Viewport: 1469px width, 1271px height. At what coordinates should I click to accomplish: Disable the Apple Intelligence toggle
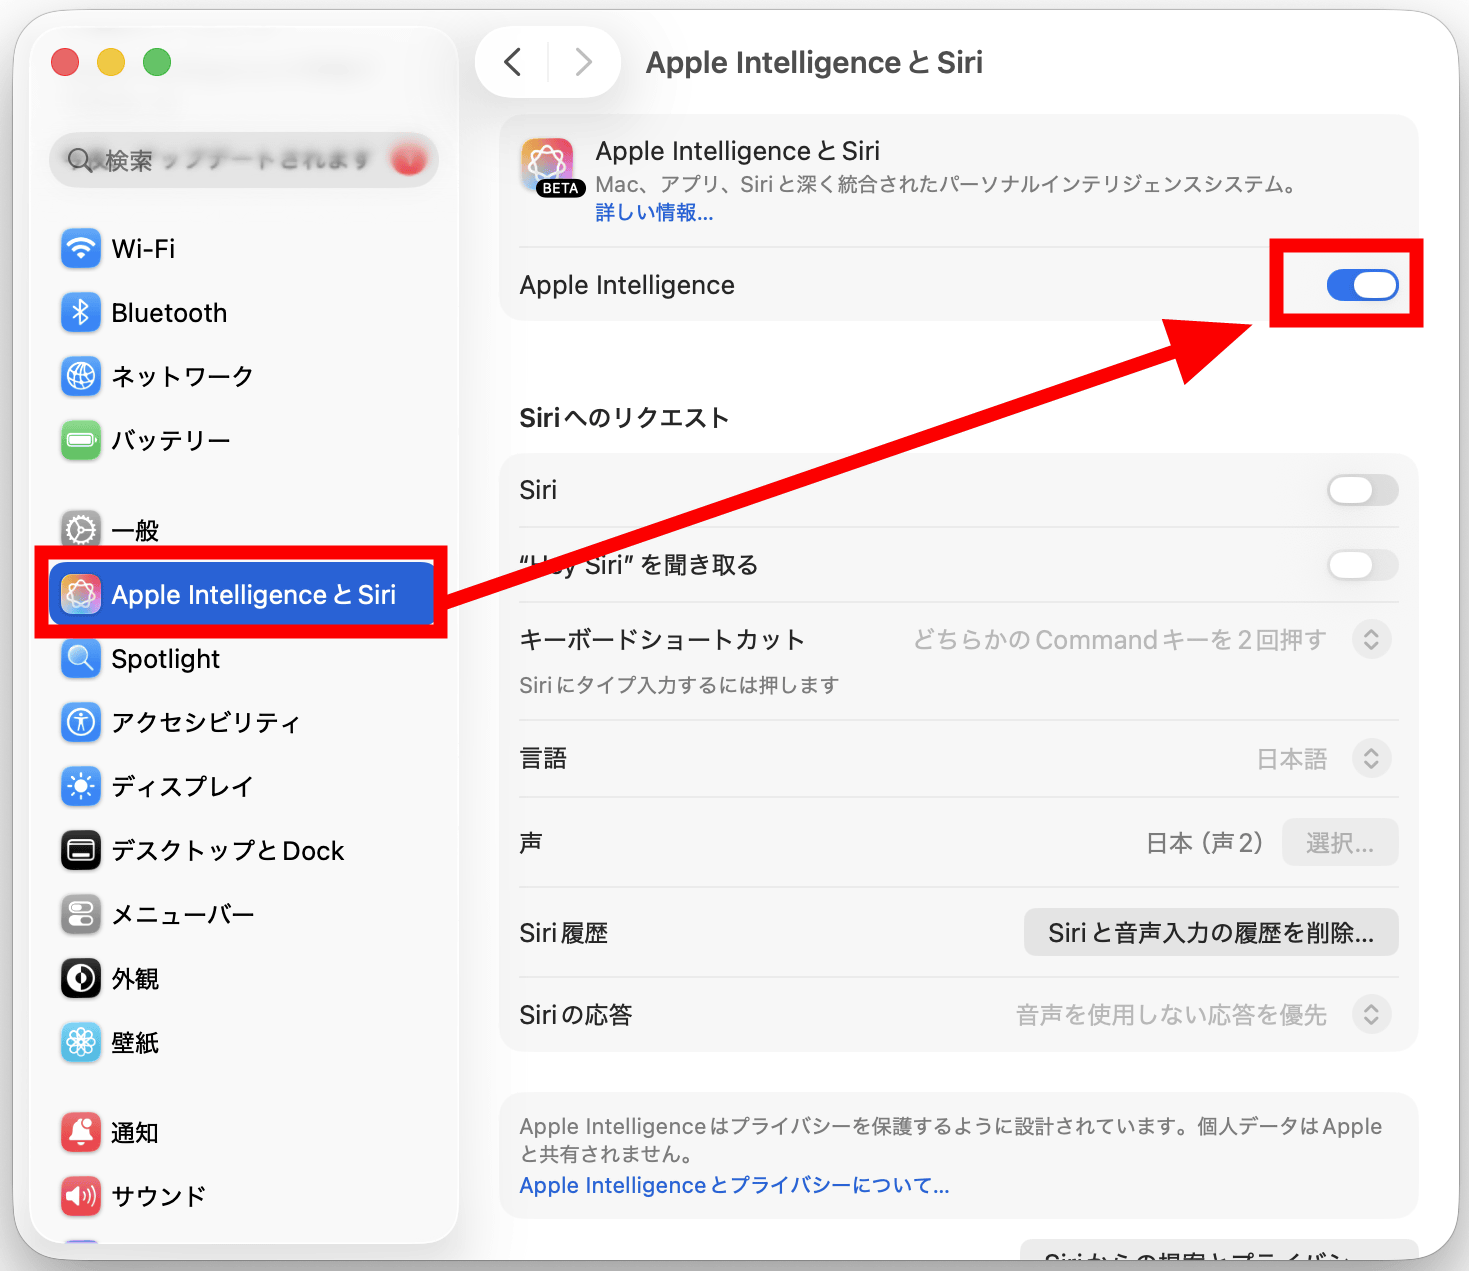coord(1361,286)
